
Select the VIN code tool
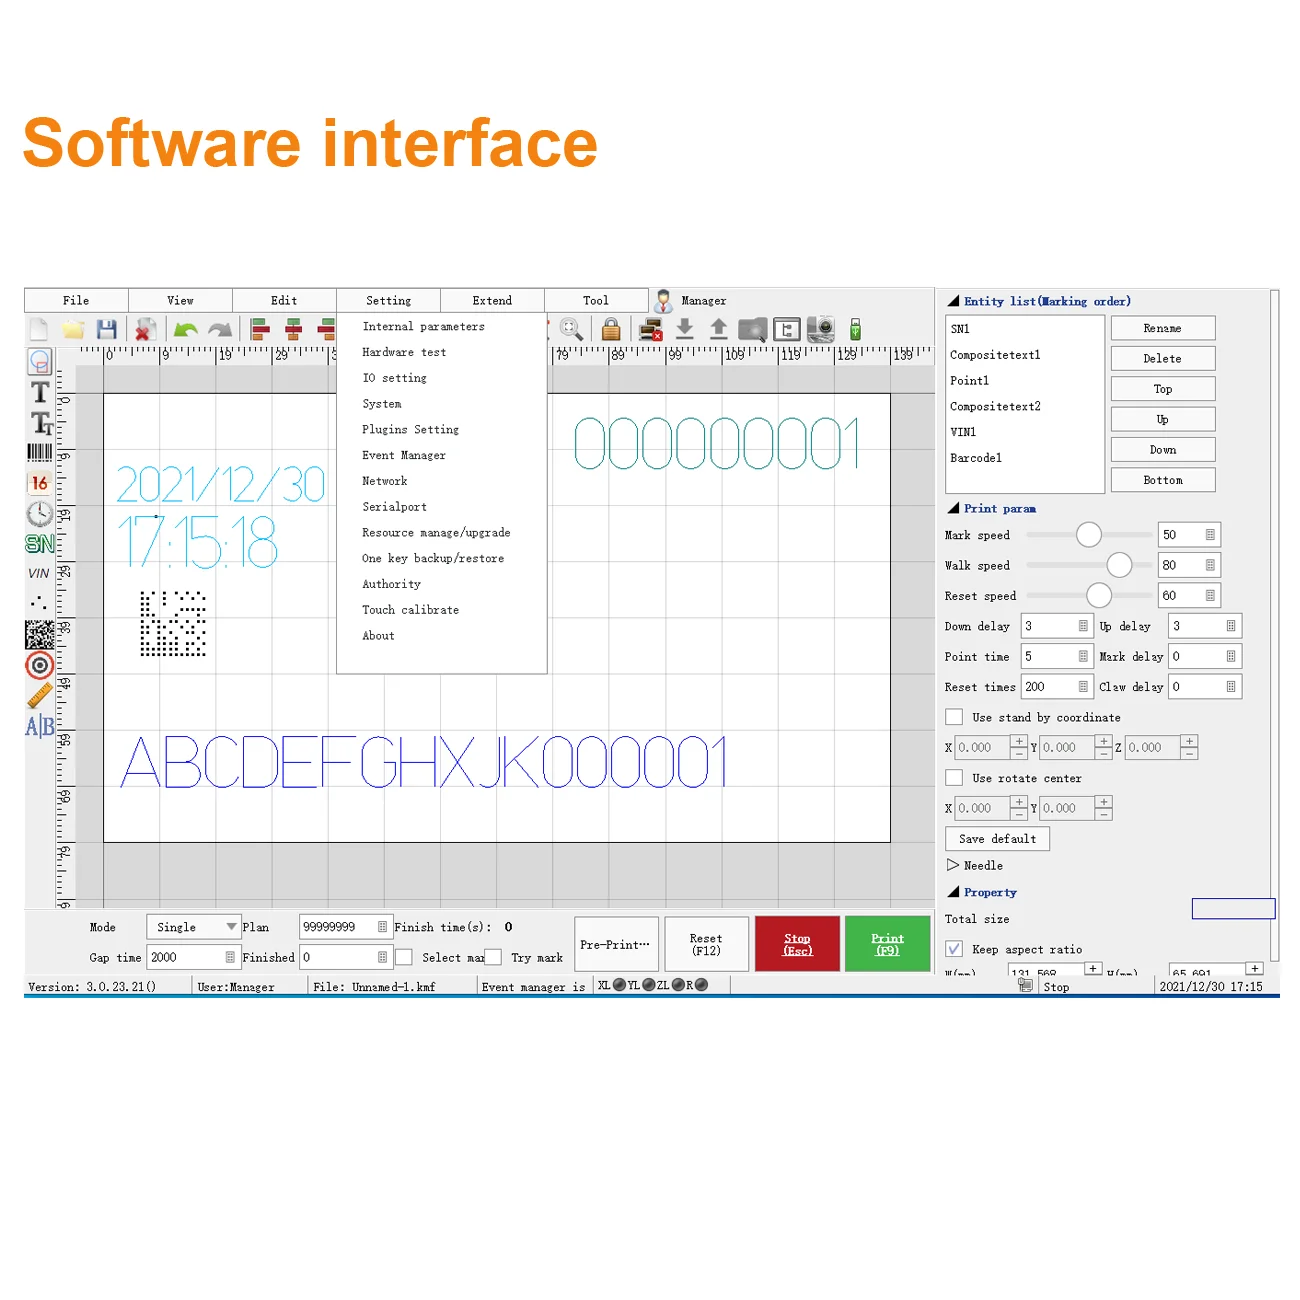39,573
